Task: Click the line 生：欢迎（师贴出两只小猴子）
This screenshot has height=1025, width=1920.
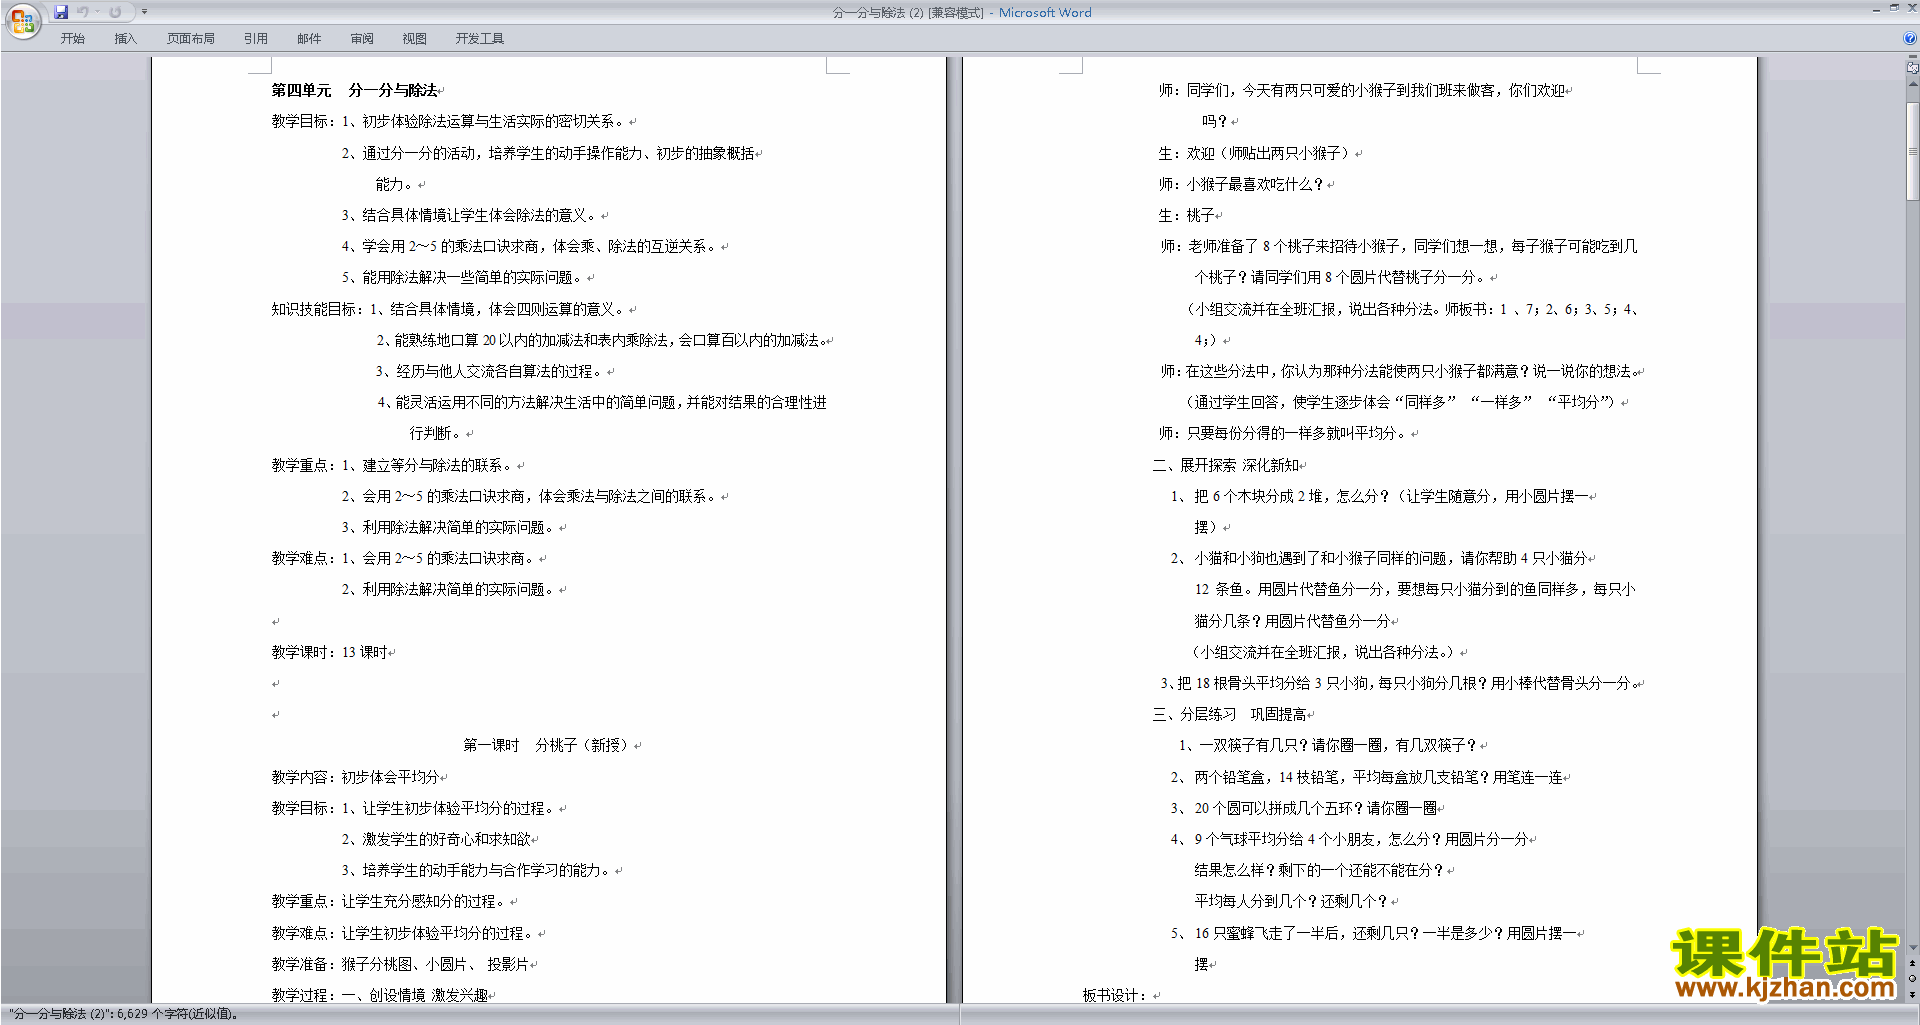Action: pyautogui.click(x=1255, y=153)
